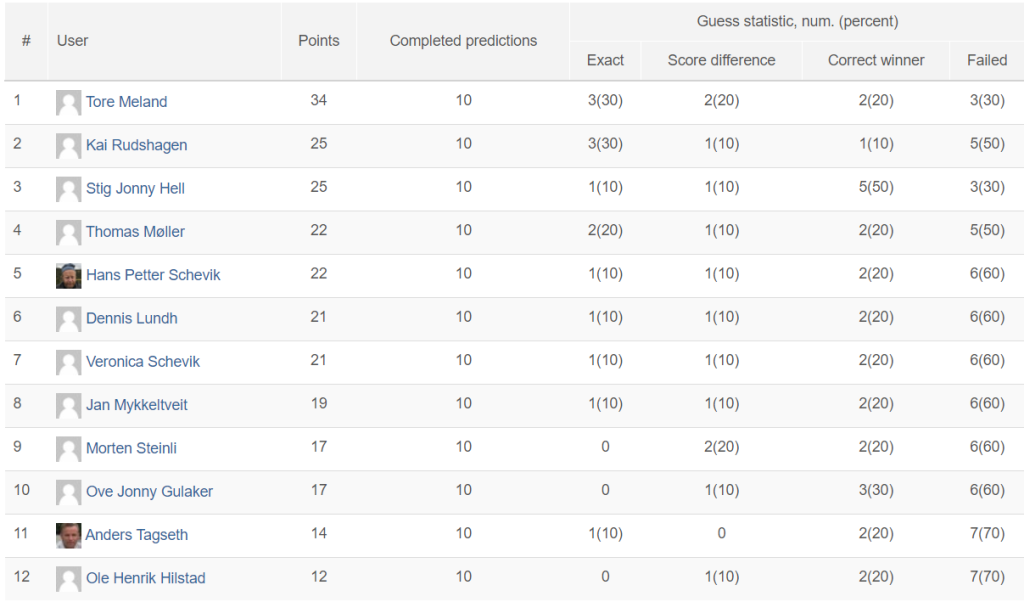1024x602 pixels.
Task: Click the Points column header
Action: pos(318,41)
